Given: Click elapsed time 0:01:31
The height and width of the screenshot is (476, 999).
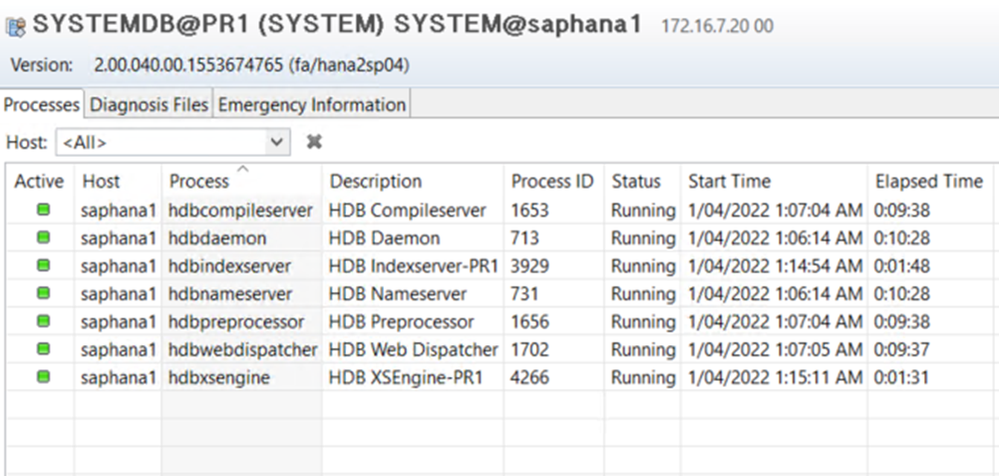Looking at the screenshot, I should coord(902,378).
